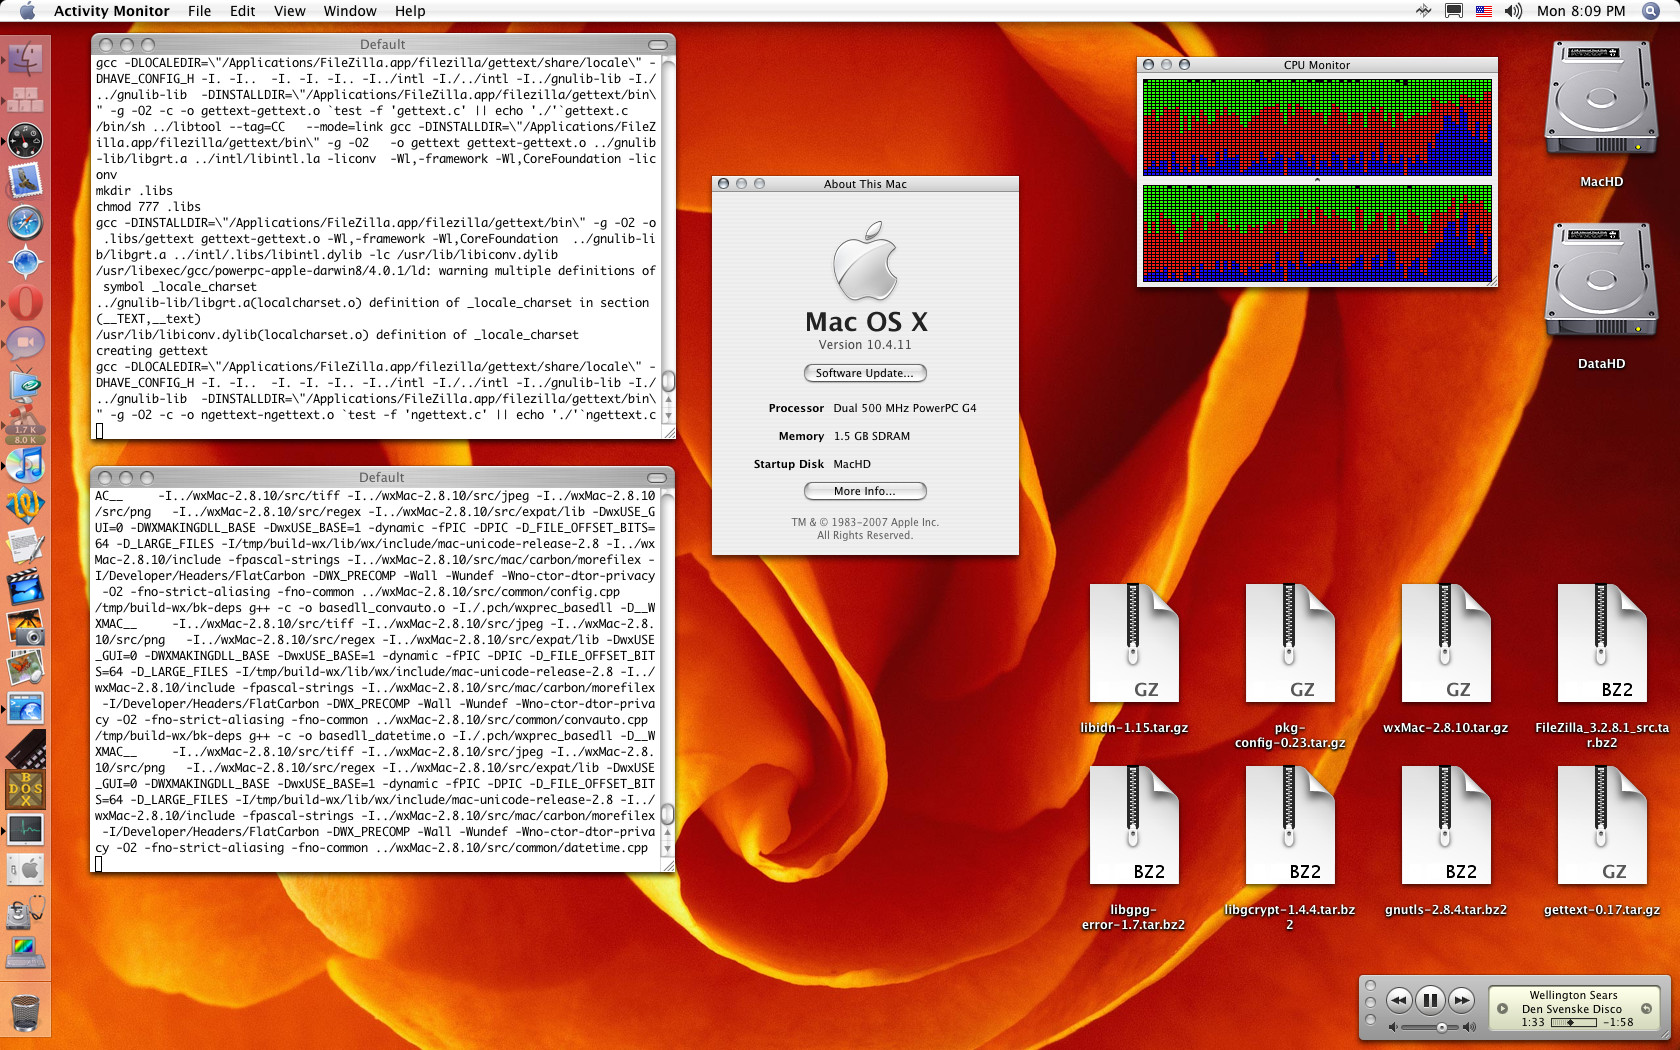Image resolution: width=1680 pixels, height=1050 pixels.
Task: Open the Window menu
Action: [349, 11]
